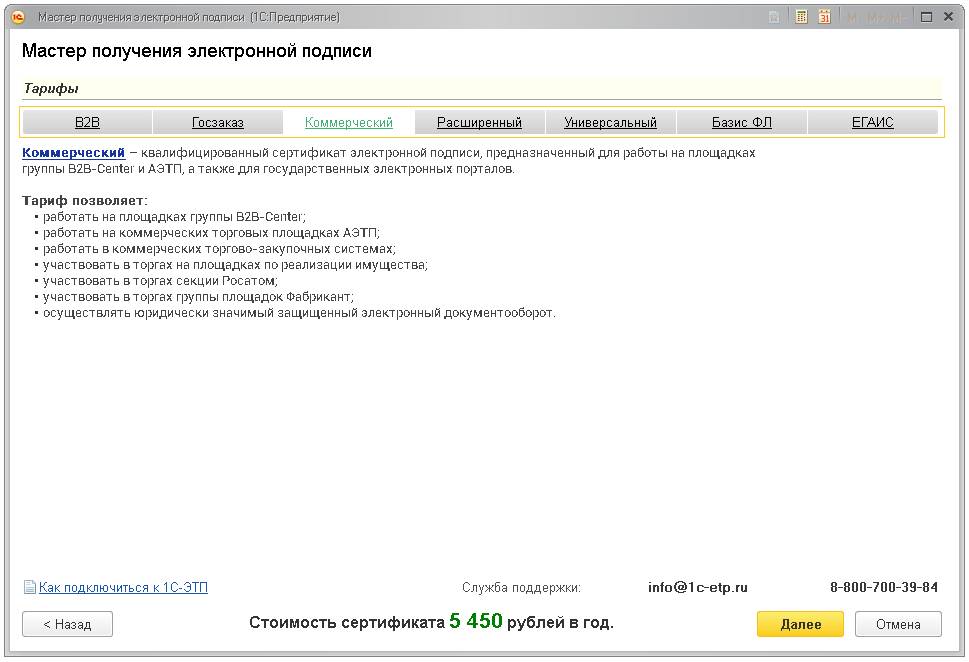Image resolution: width=969 pixels, height=662 pixels.
Task: Click bullet about электронный документооборот
Action: coord(299,313)
